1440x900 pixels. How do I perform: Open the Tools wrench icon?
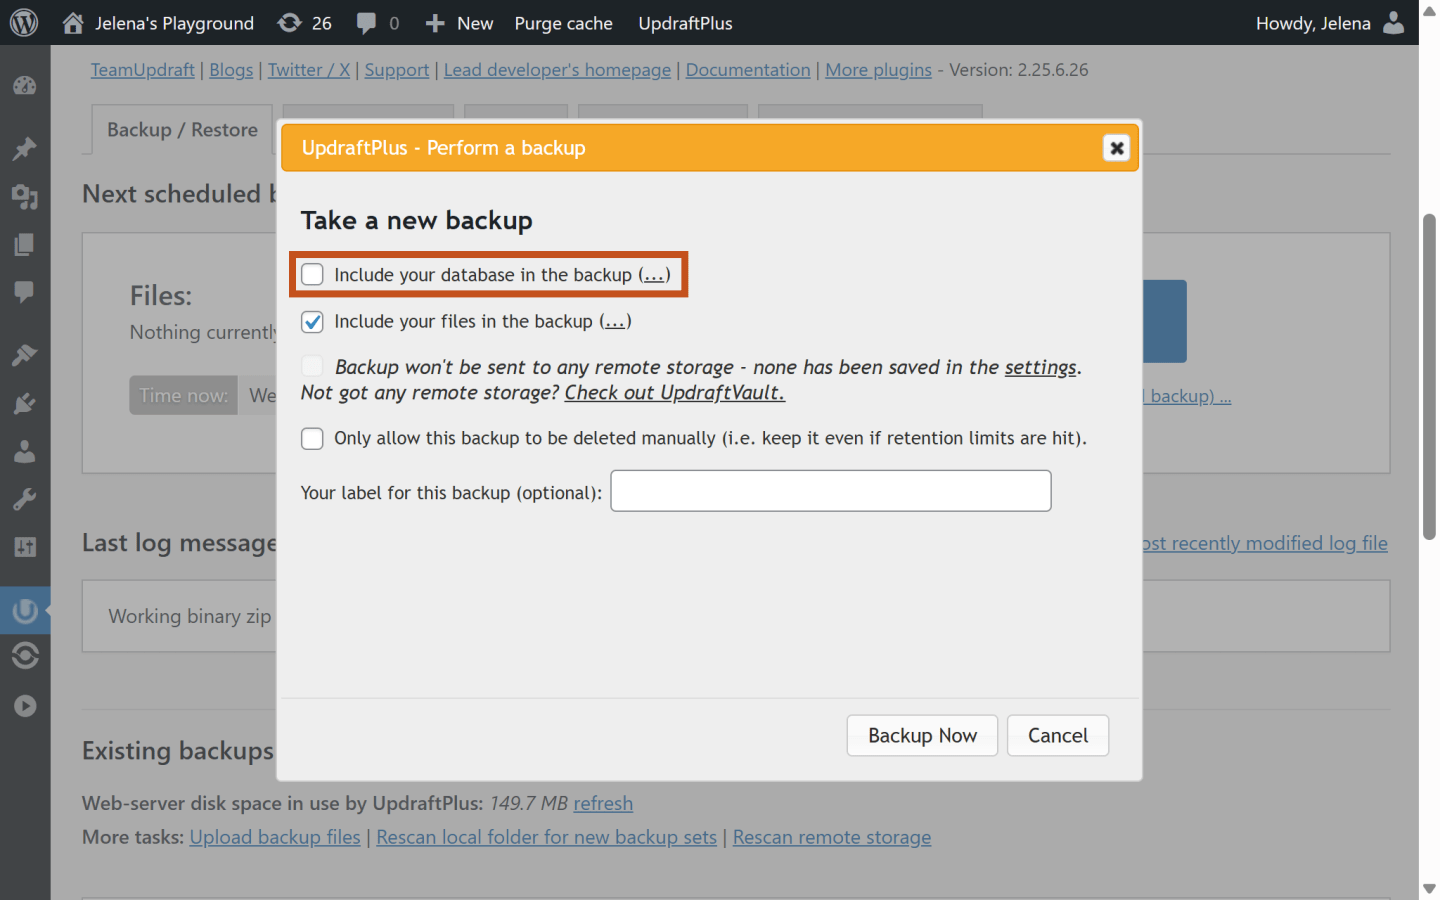click(25, 499)
